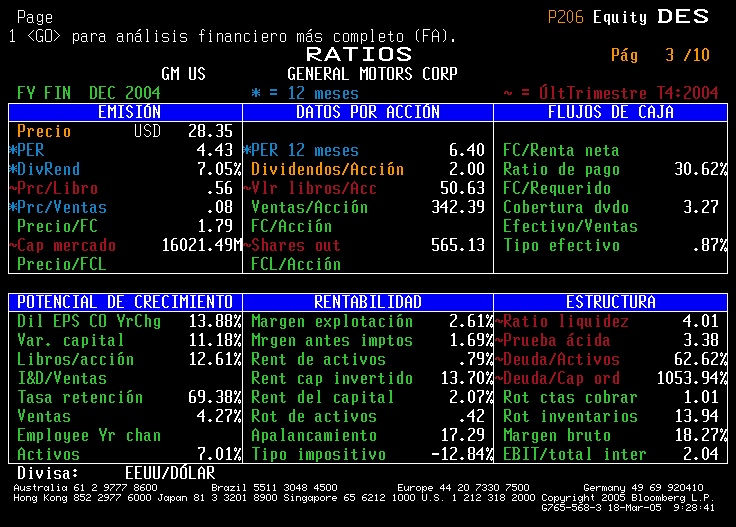Screen dimensions: 736x527
Task: Click the ~Prc/Libro label
Action: coord(54,188)
